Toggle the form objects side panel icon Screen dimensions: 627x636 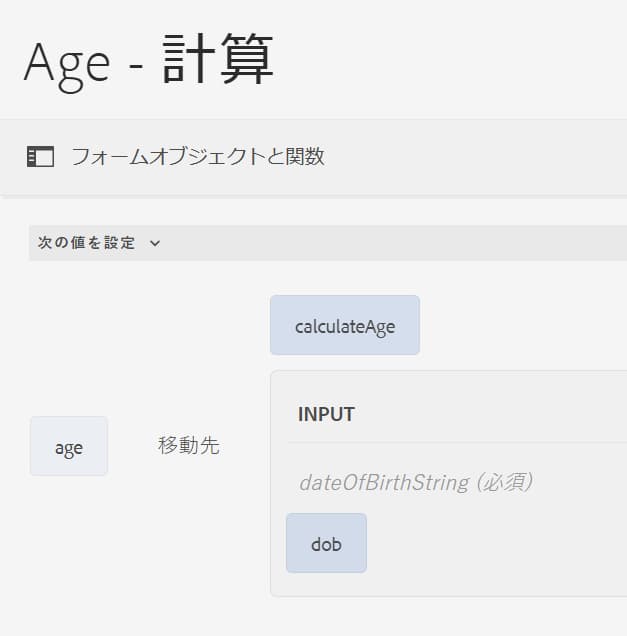pyautogui.click(x=39, y=156)
